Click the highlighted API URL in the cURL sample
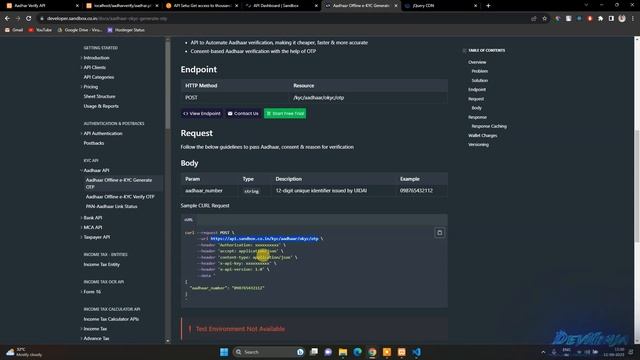 [264, 239]
